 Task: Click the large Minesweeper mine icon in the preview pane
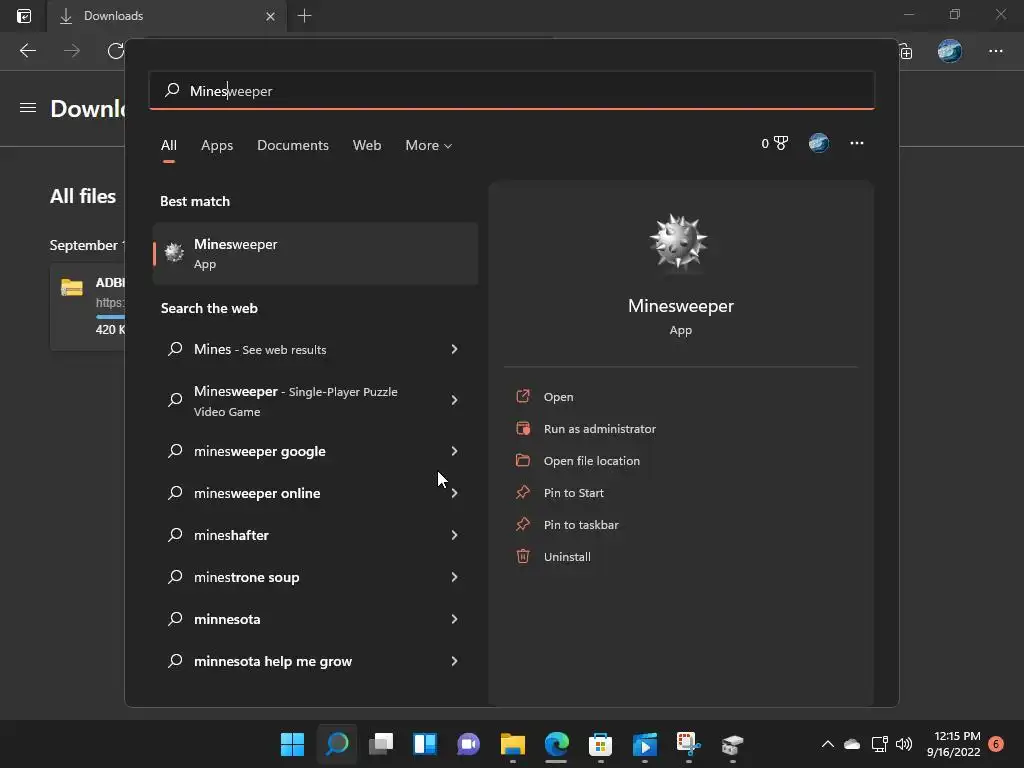click(679, 241)
